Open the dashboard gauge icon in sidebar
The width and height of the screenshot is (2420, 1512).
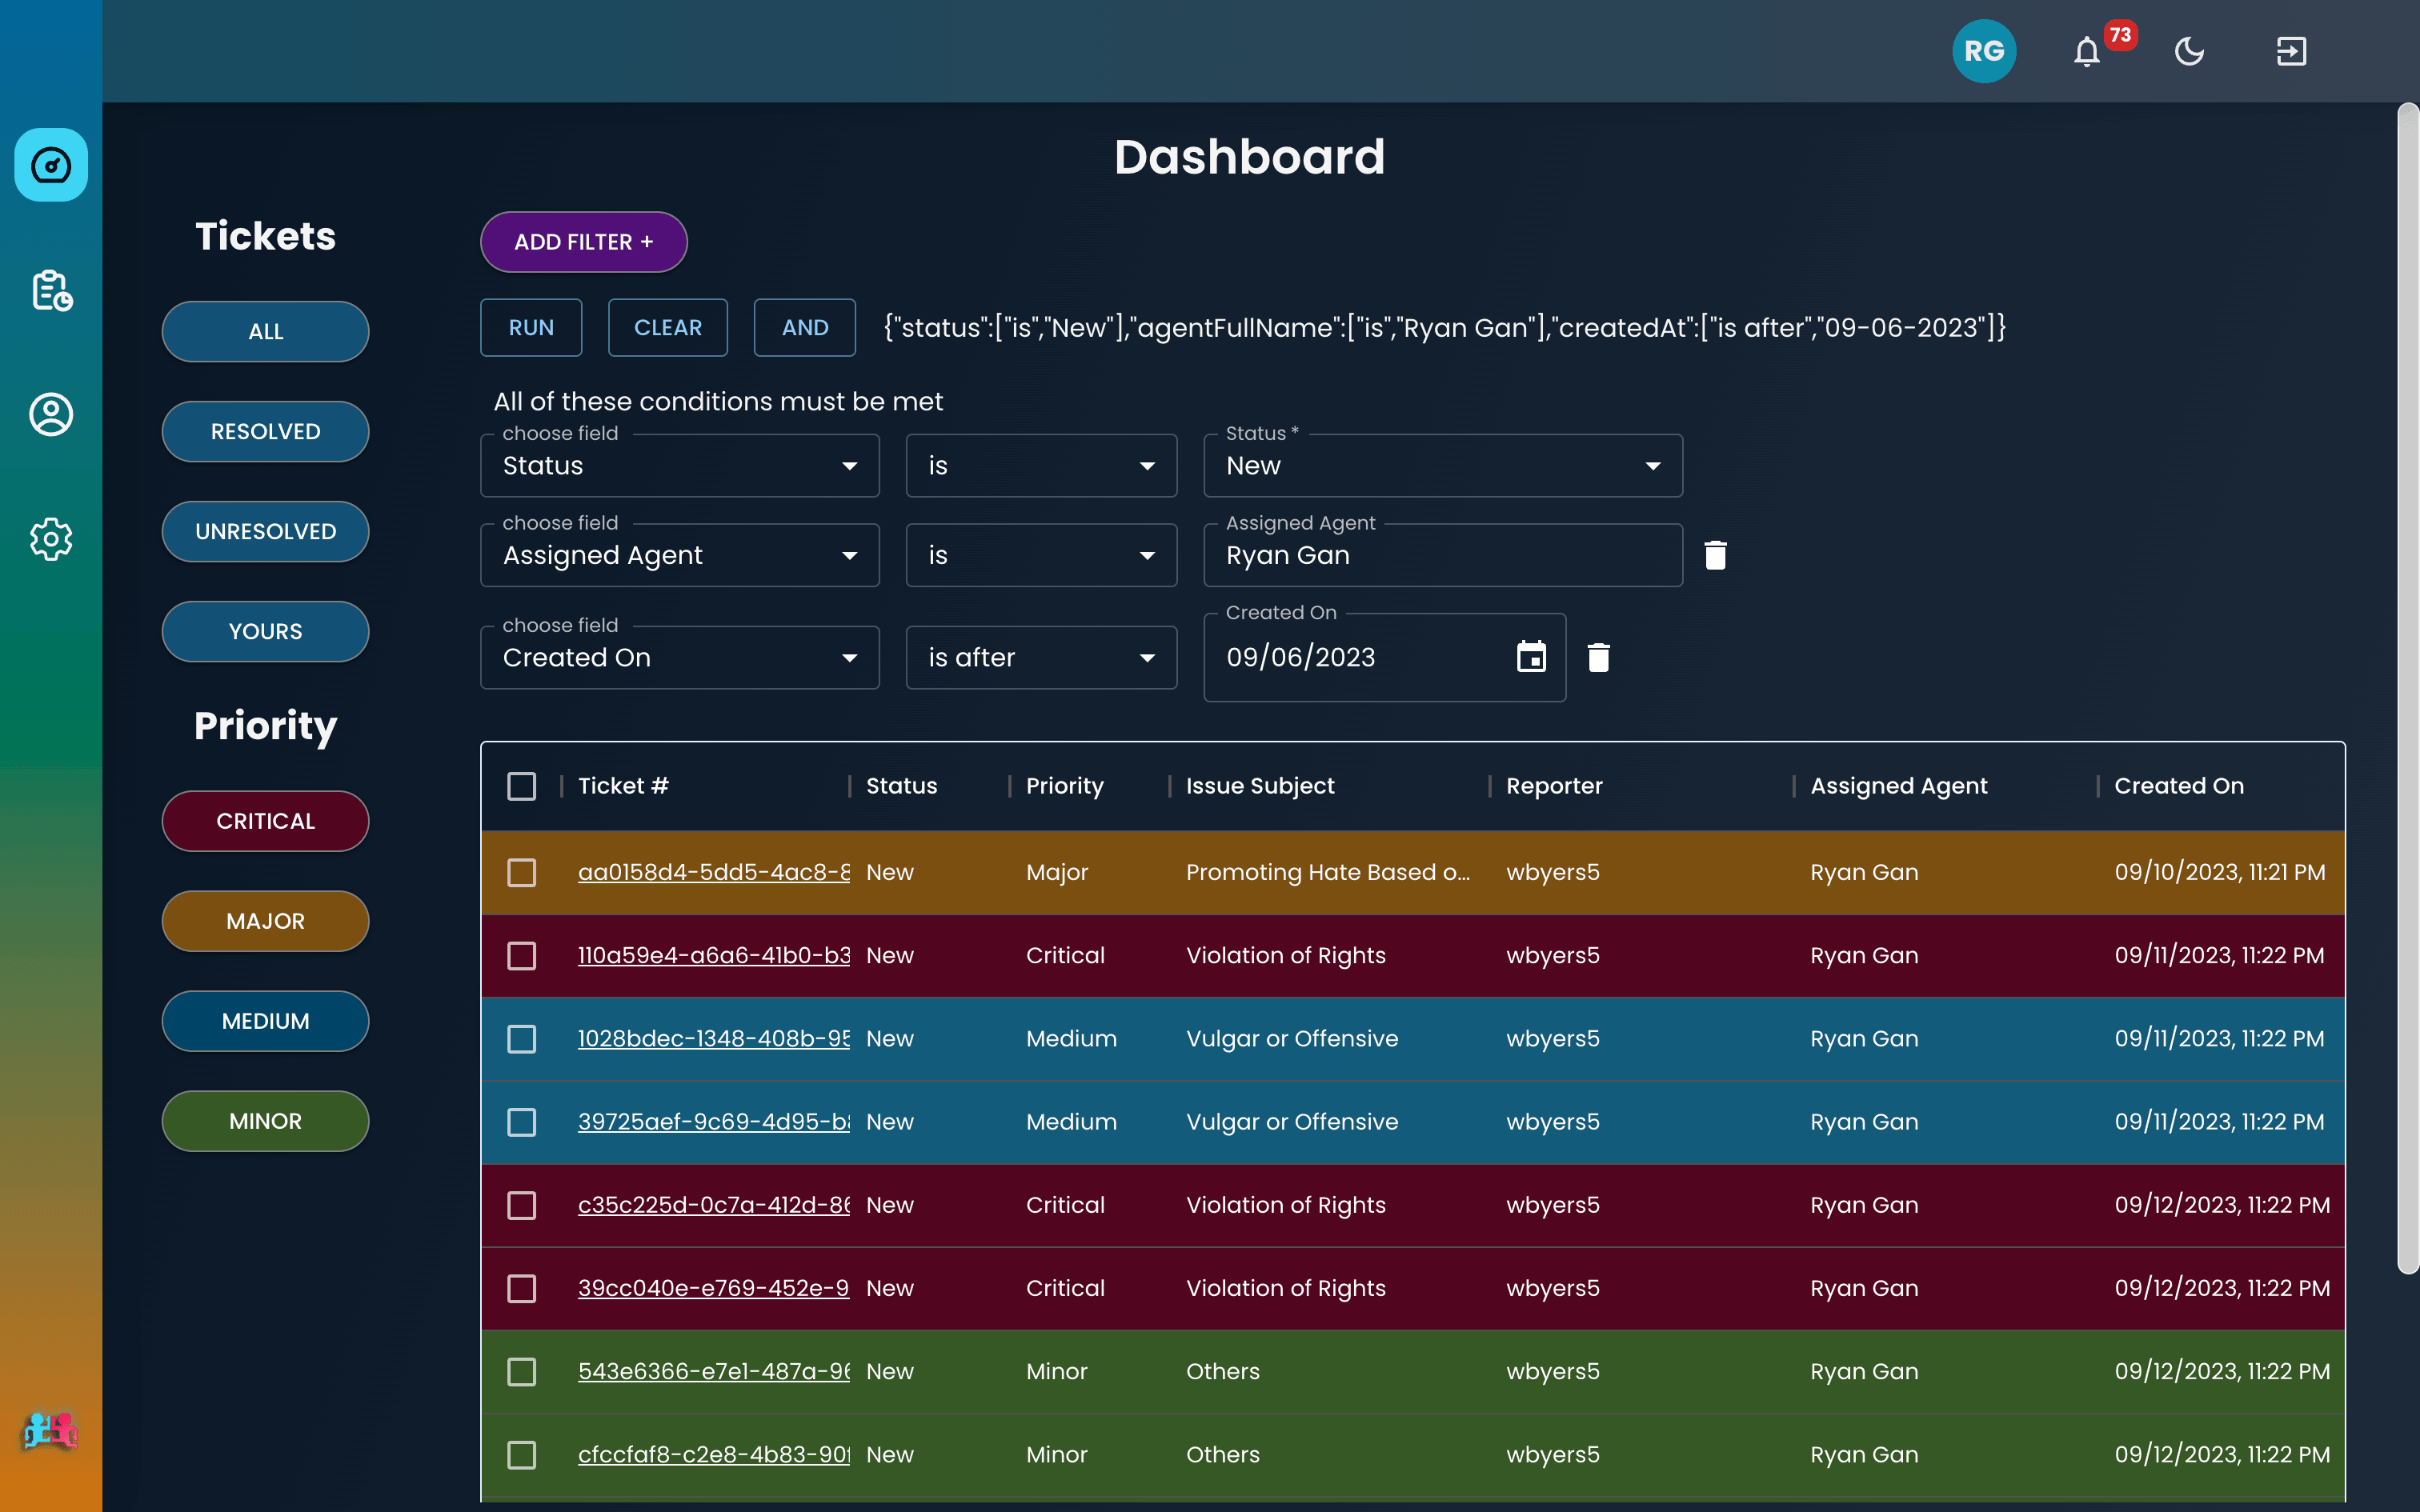[51, 165]
